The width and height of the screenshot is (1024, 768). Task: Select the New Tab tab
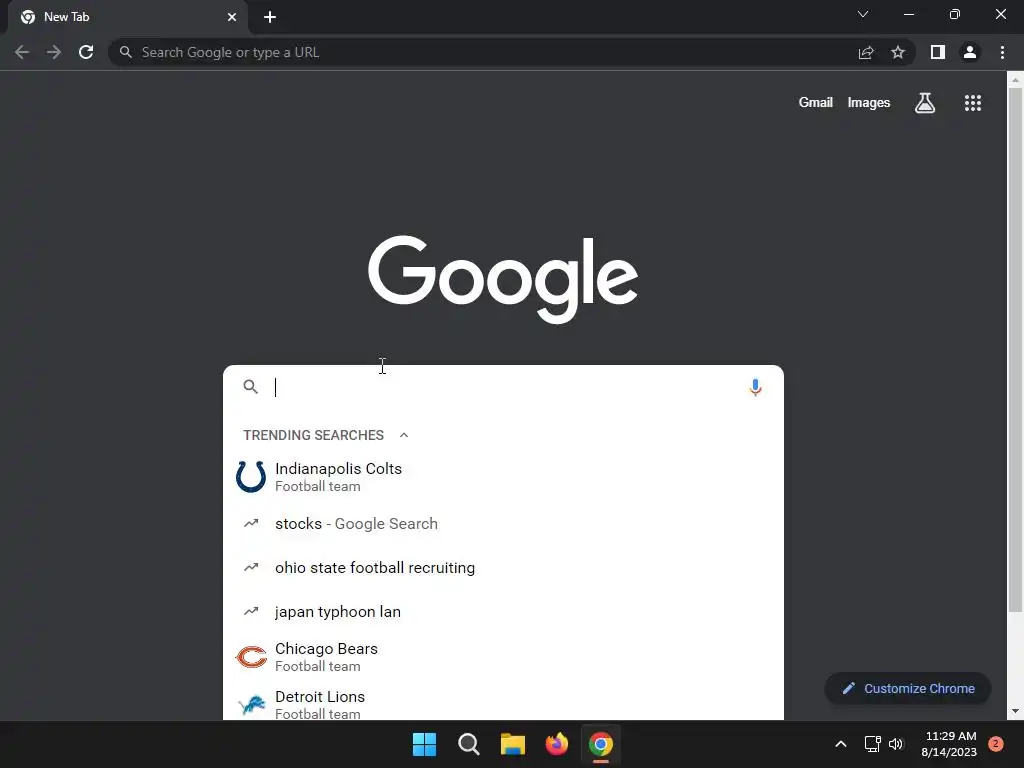point(127,17)
